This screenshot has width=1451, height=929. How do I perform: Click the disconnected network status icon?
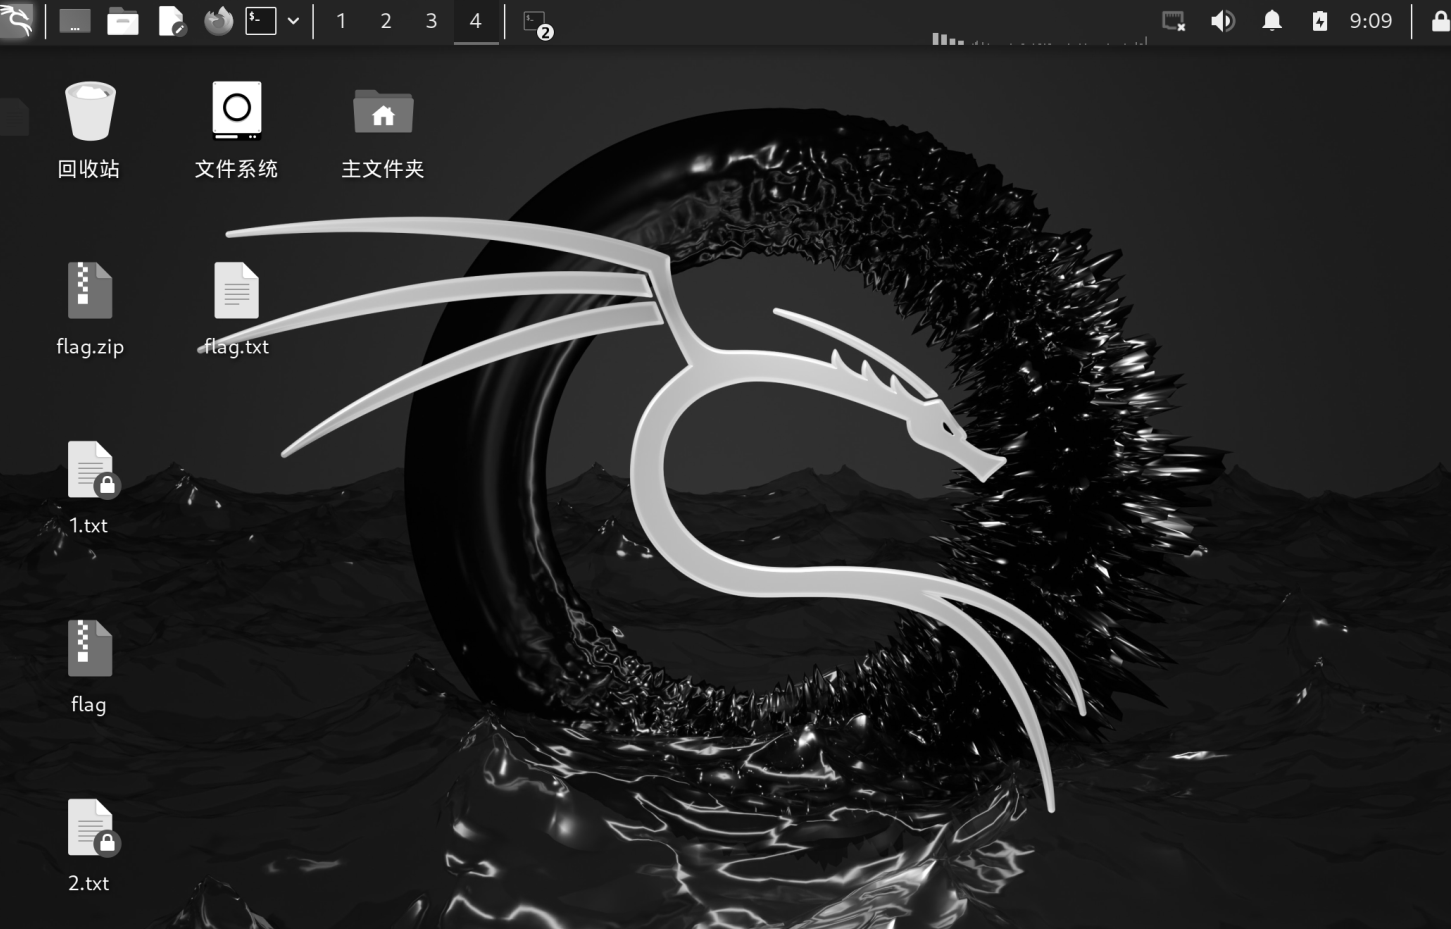[x=1173, y=21]
